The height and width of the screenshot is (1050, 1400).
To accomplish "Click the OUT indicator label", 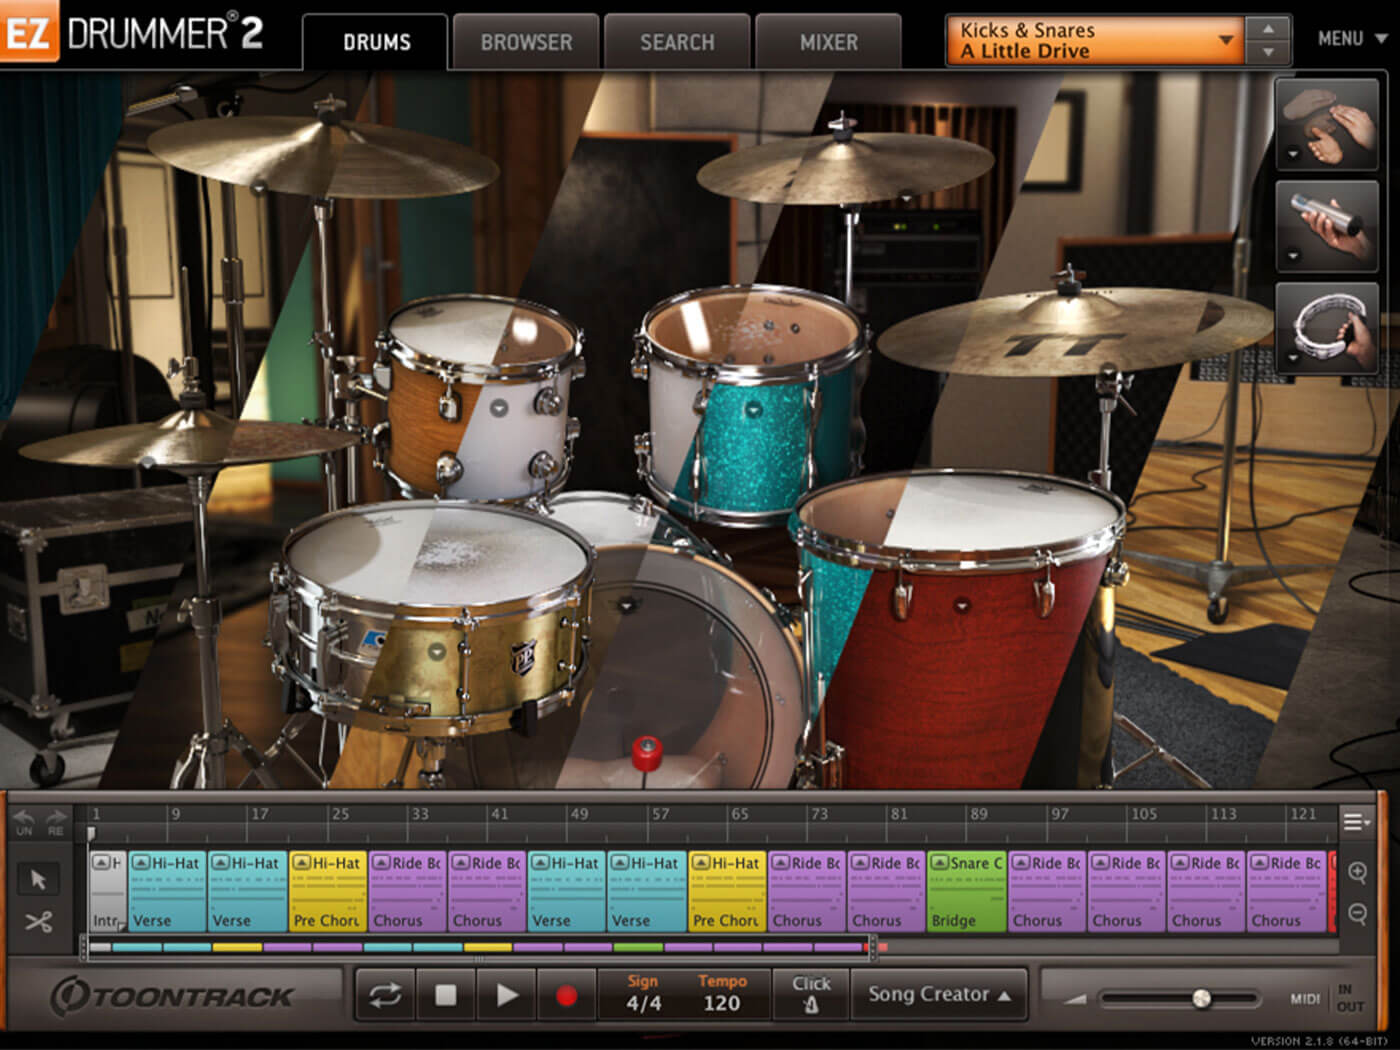I will coord(1350,1007).
